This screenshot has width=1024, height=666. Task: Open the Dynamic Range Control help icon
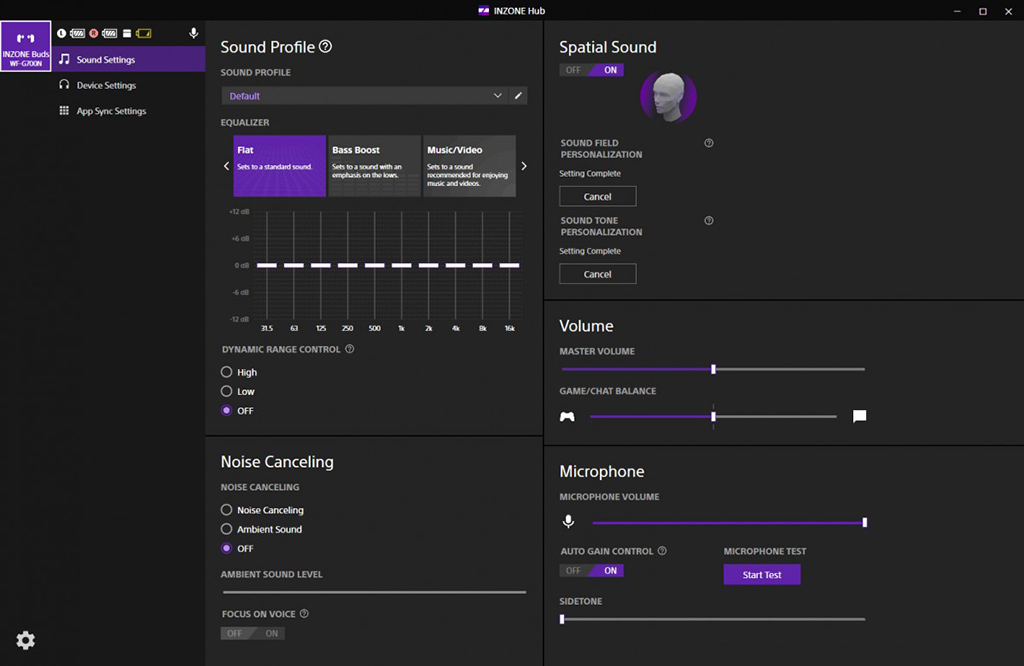[350, 349]
